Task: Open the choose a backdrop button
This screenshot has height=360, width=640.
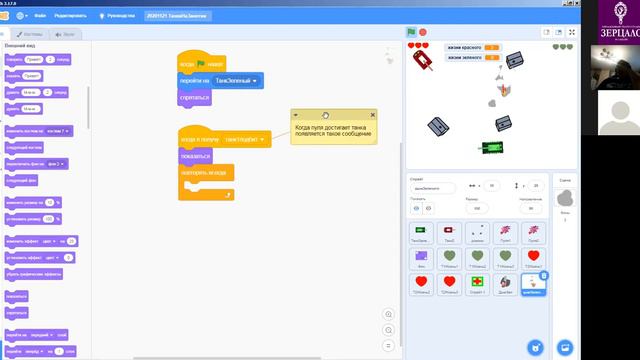Action: [565, 348]
